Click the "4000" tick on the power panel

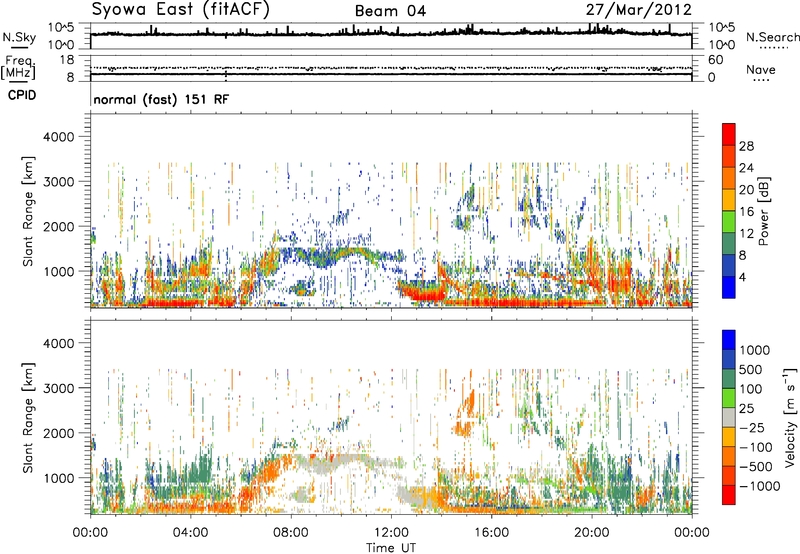click(x=58, y=137)
